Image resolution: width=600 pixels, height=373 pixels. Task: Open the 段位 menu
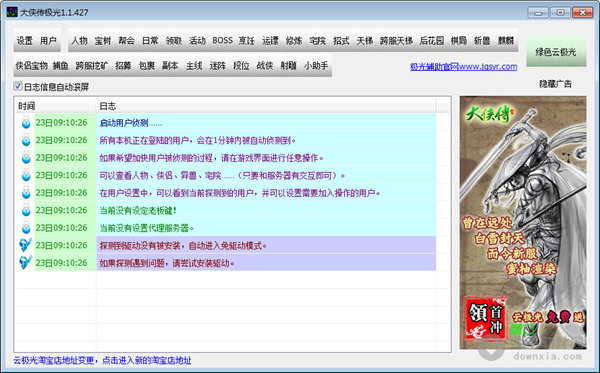tap(241, 66)
